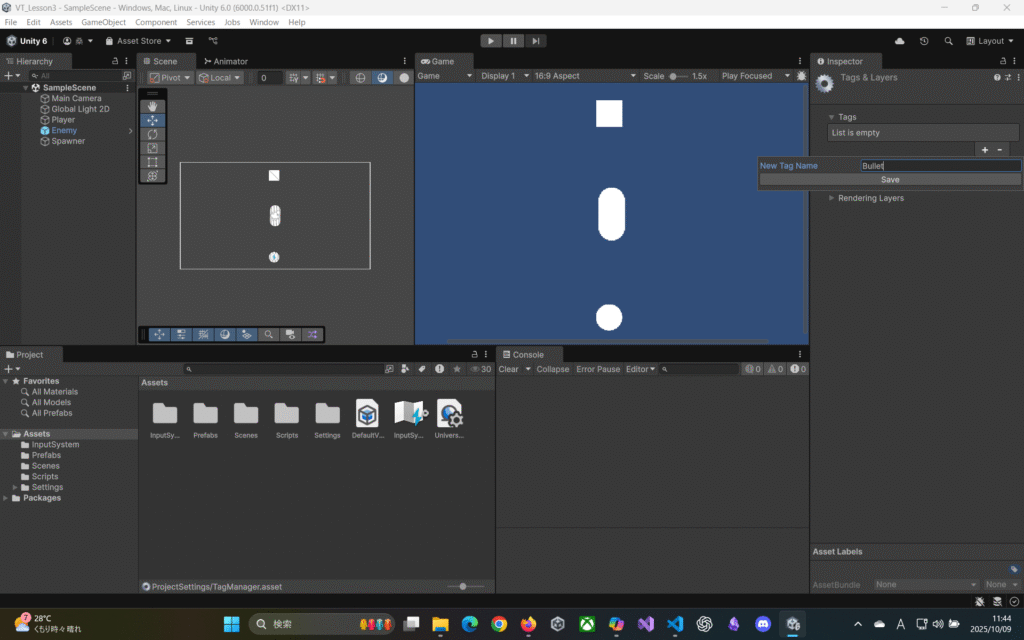Choose the Rect tool in Scene toolbar

pos(152,162)
